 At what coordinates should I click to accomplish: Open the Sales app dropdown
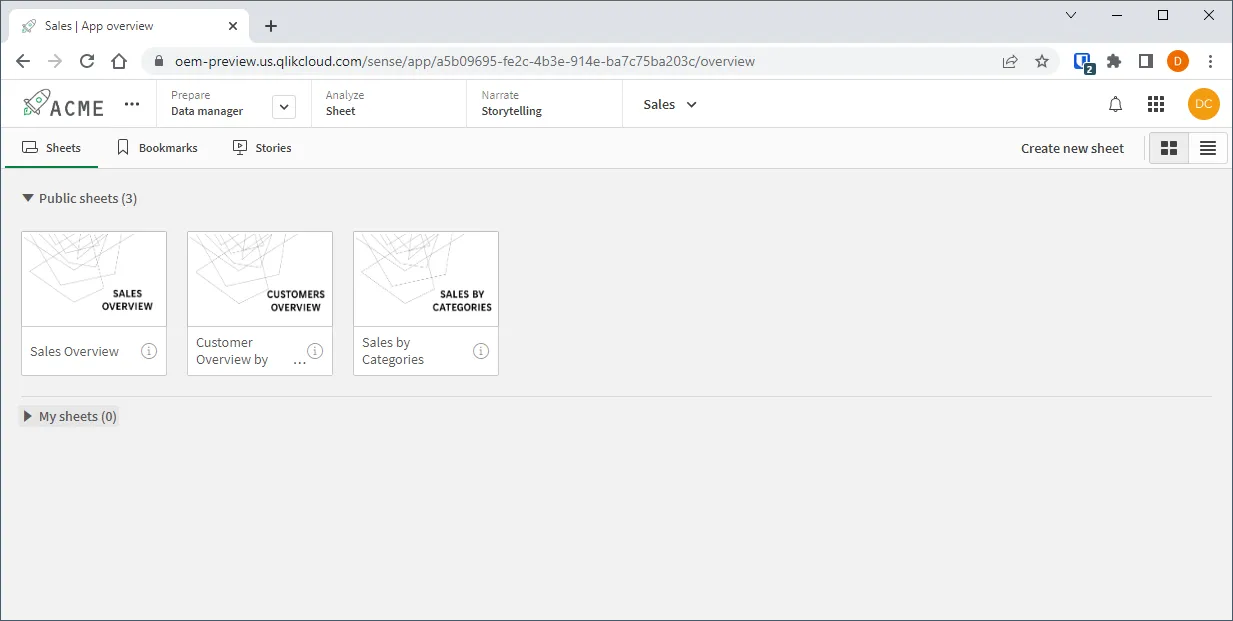point(668,104)
